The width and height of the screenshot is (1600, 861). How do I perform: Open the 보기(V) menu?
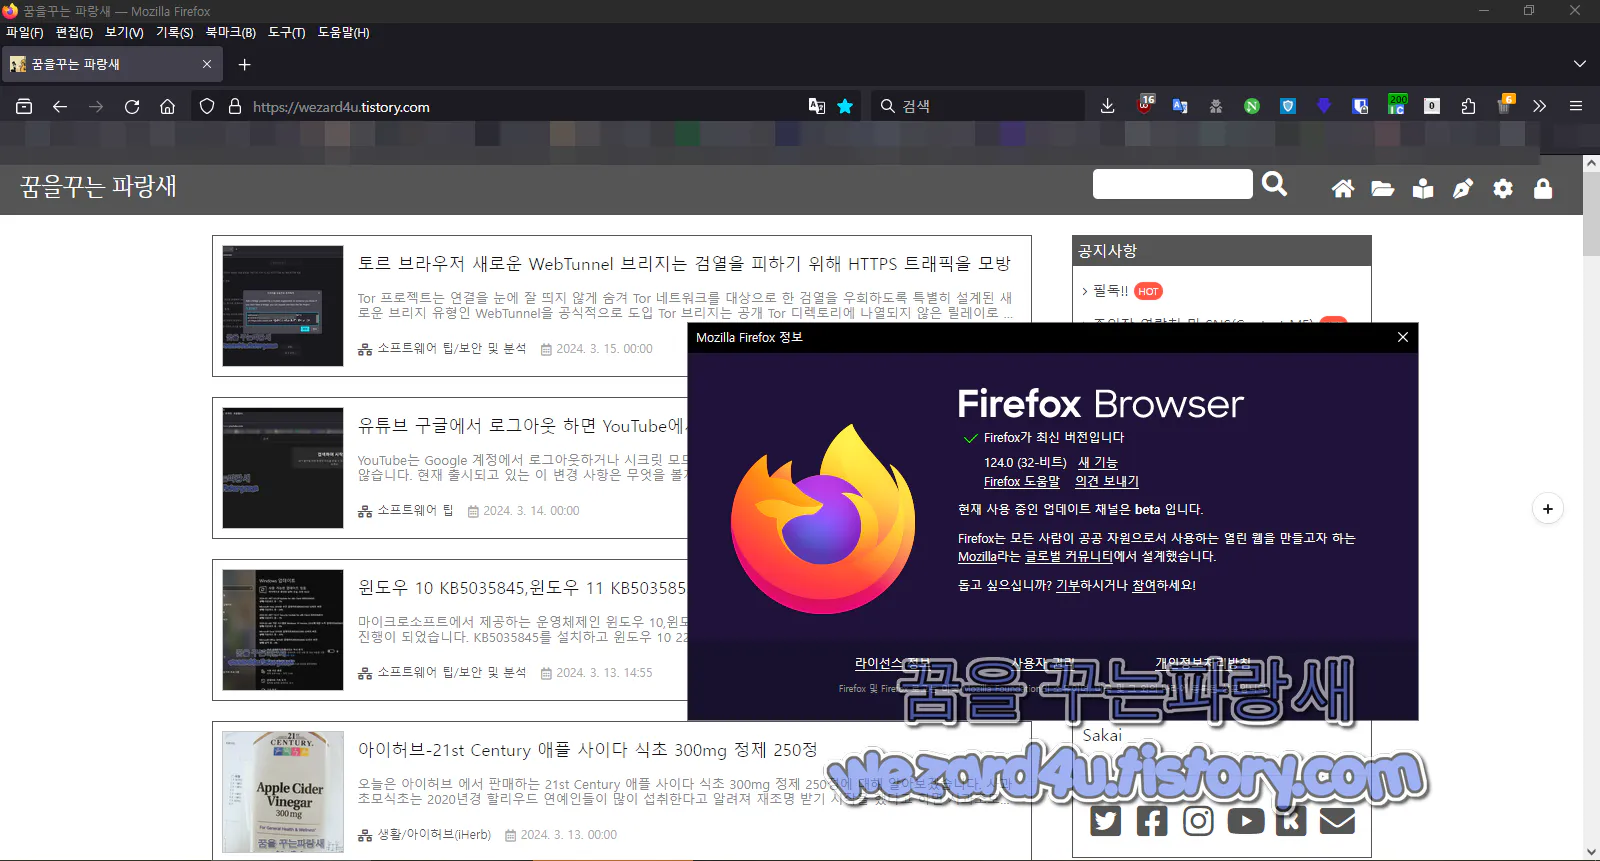point(124,32)
